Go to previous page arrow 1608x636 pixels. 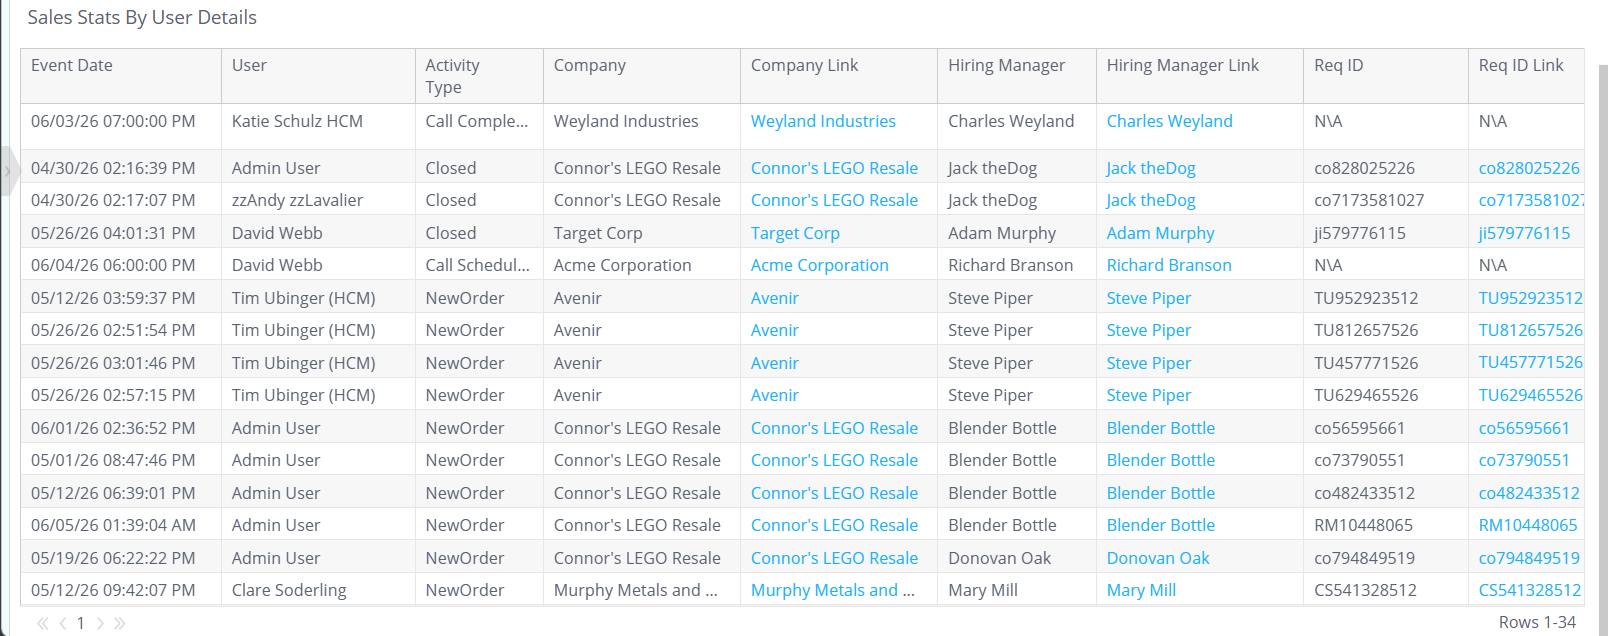63,623
